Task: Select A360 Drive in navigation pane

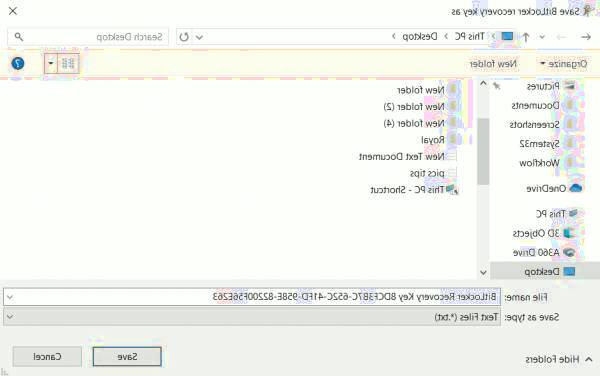Action: 544,252
